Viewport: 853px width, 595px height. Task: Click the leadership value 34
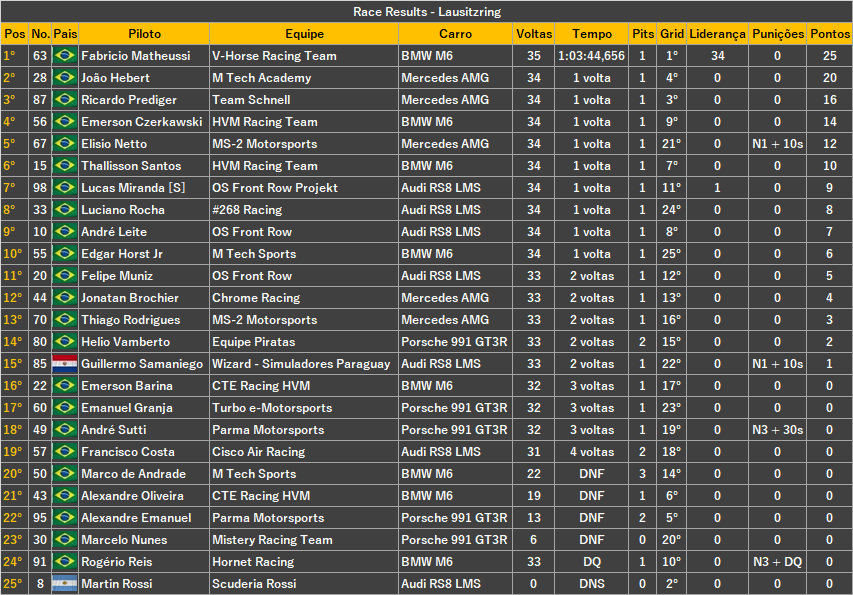[717, 55]
